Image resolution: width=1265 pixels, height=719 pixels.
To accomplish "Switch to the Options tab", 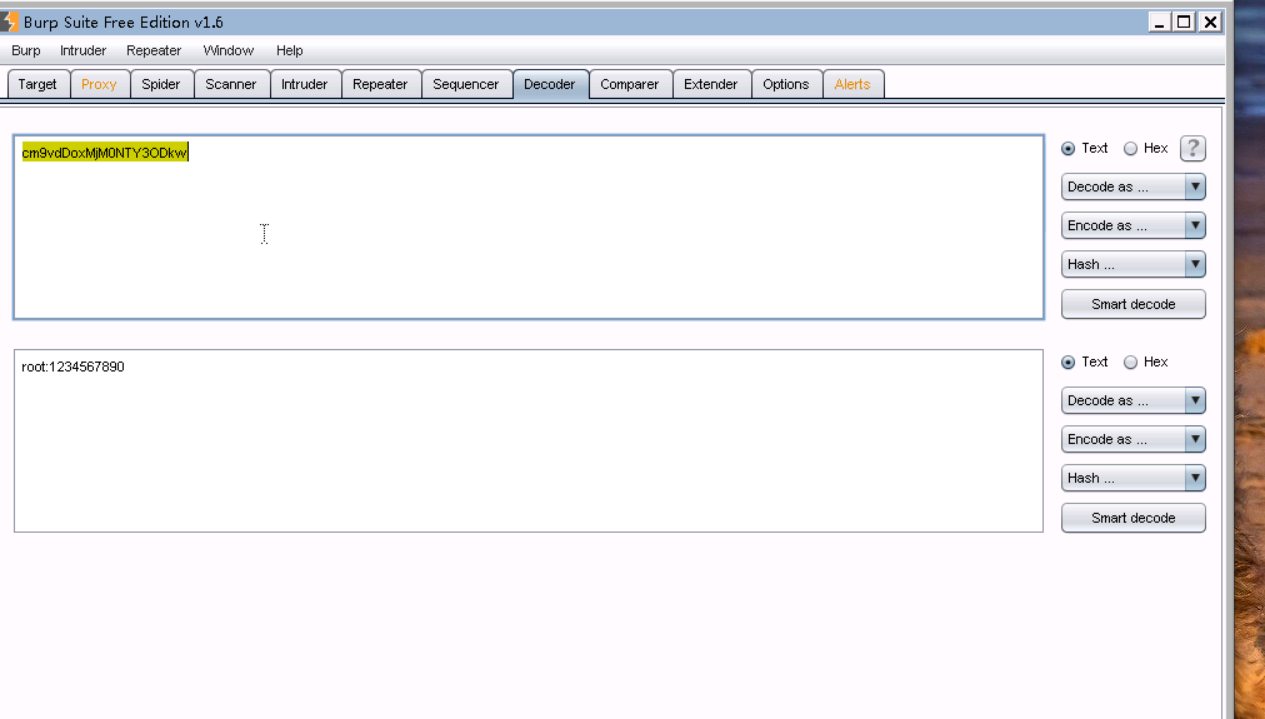I will [x=786, y=85].
